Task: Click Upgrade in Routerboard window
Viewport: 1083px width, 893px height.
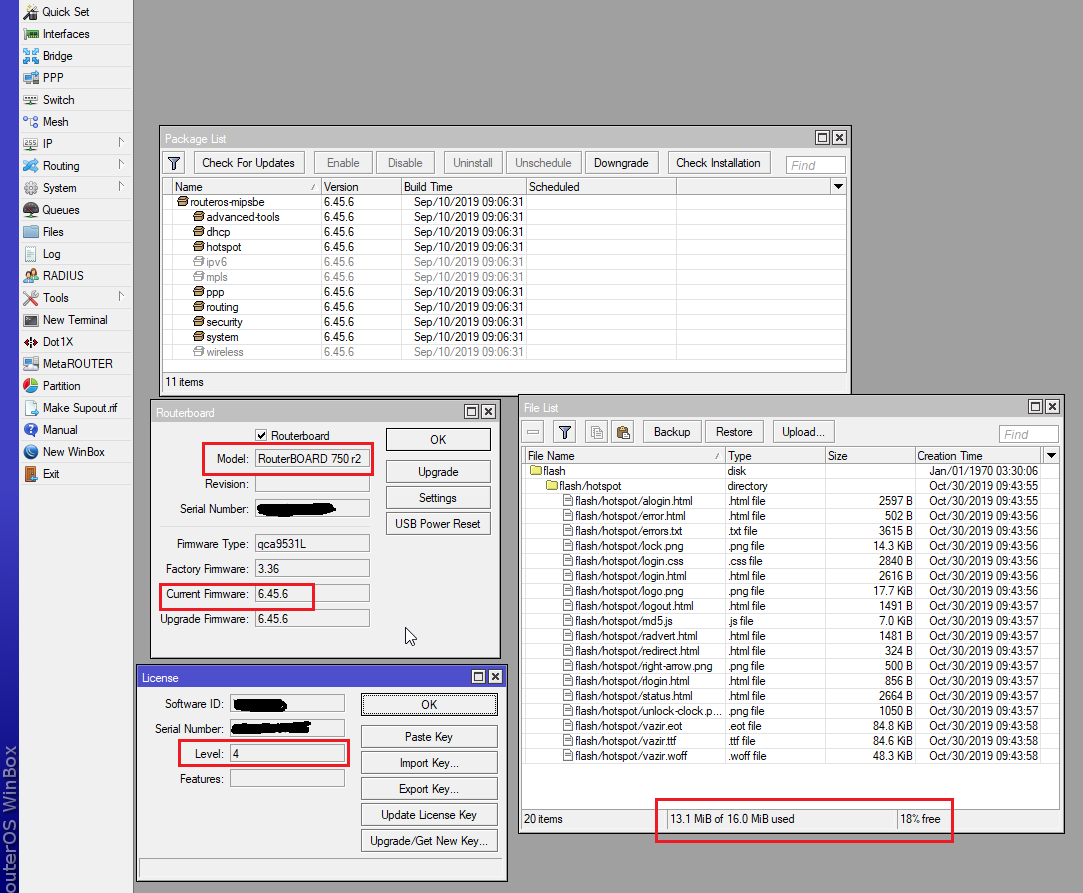Action: pyautogui.click(x=438, y=472)
